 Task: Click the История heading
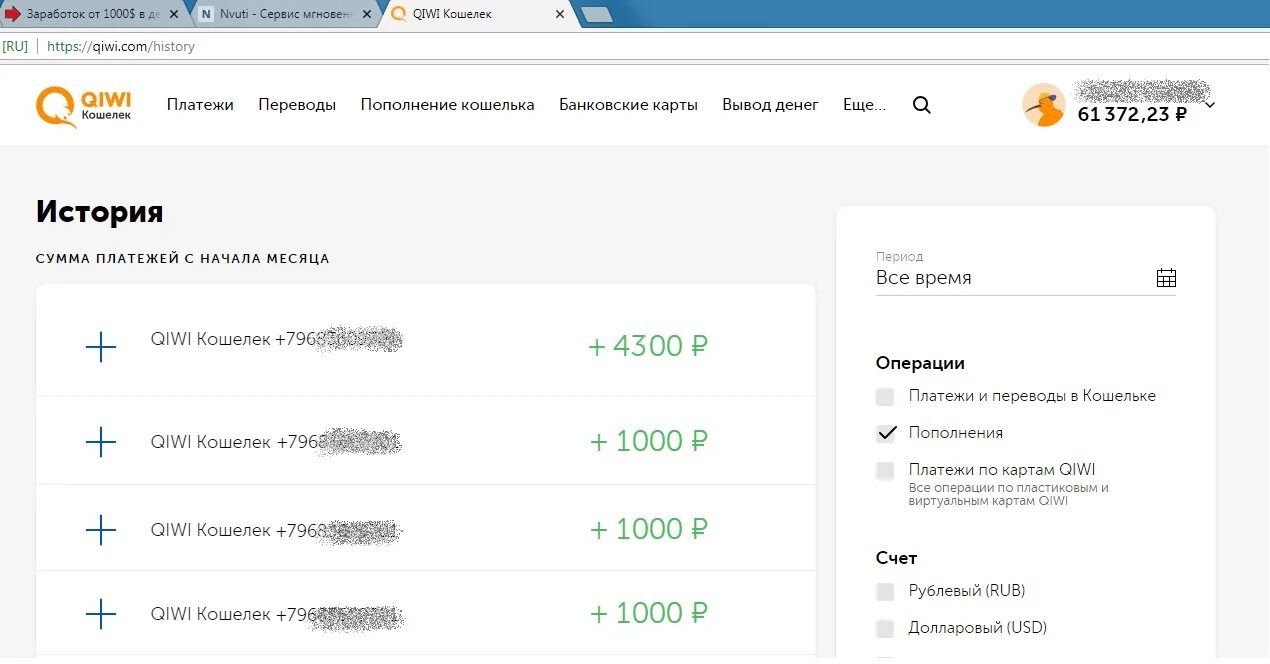[x=99, y=212]
